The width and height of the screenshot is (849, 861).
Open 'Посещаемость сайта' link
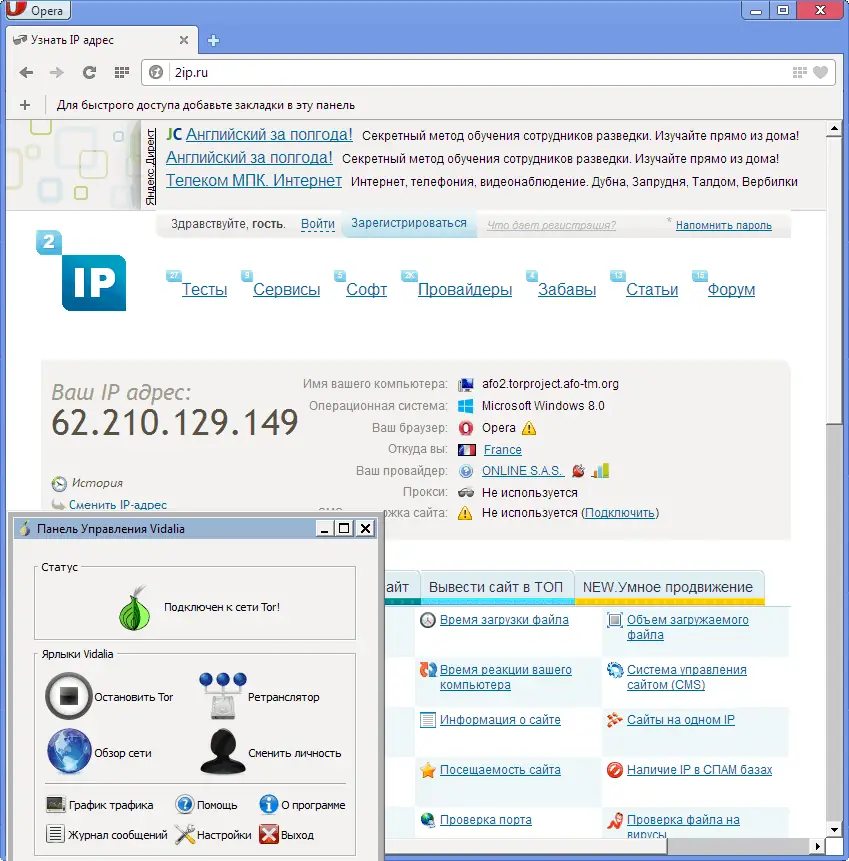click(500, 770)
